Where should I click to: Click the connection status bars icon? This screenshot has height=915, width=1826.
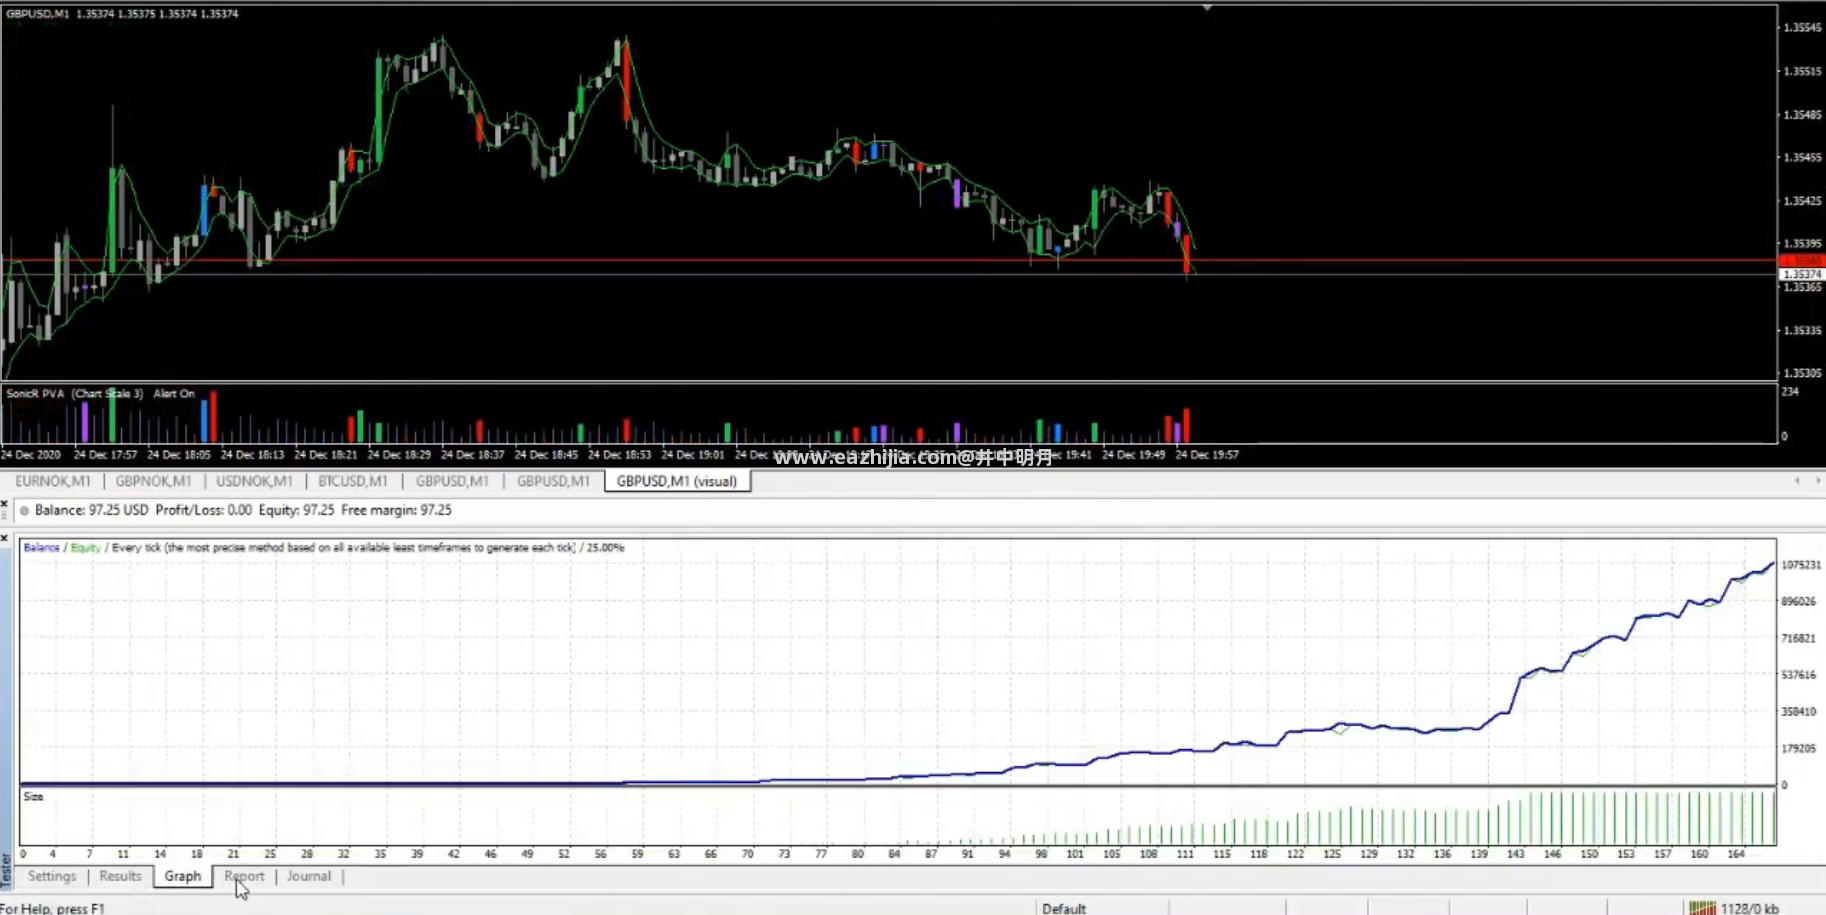pyautogui.click(x=1702, y=908)
